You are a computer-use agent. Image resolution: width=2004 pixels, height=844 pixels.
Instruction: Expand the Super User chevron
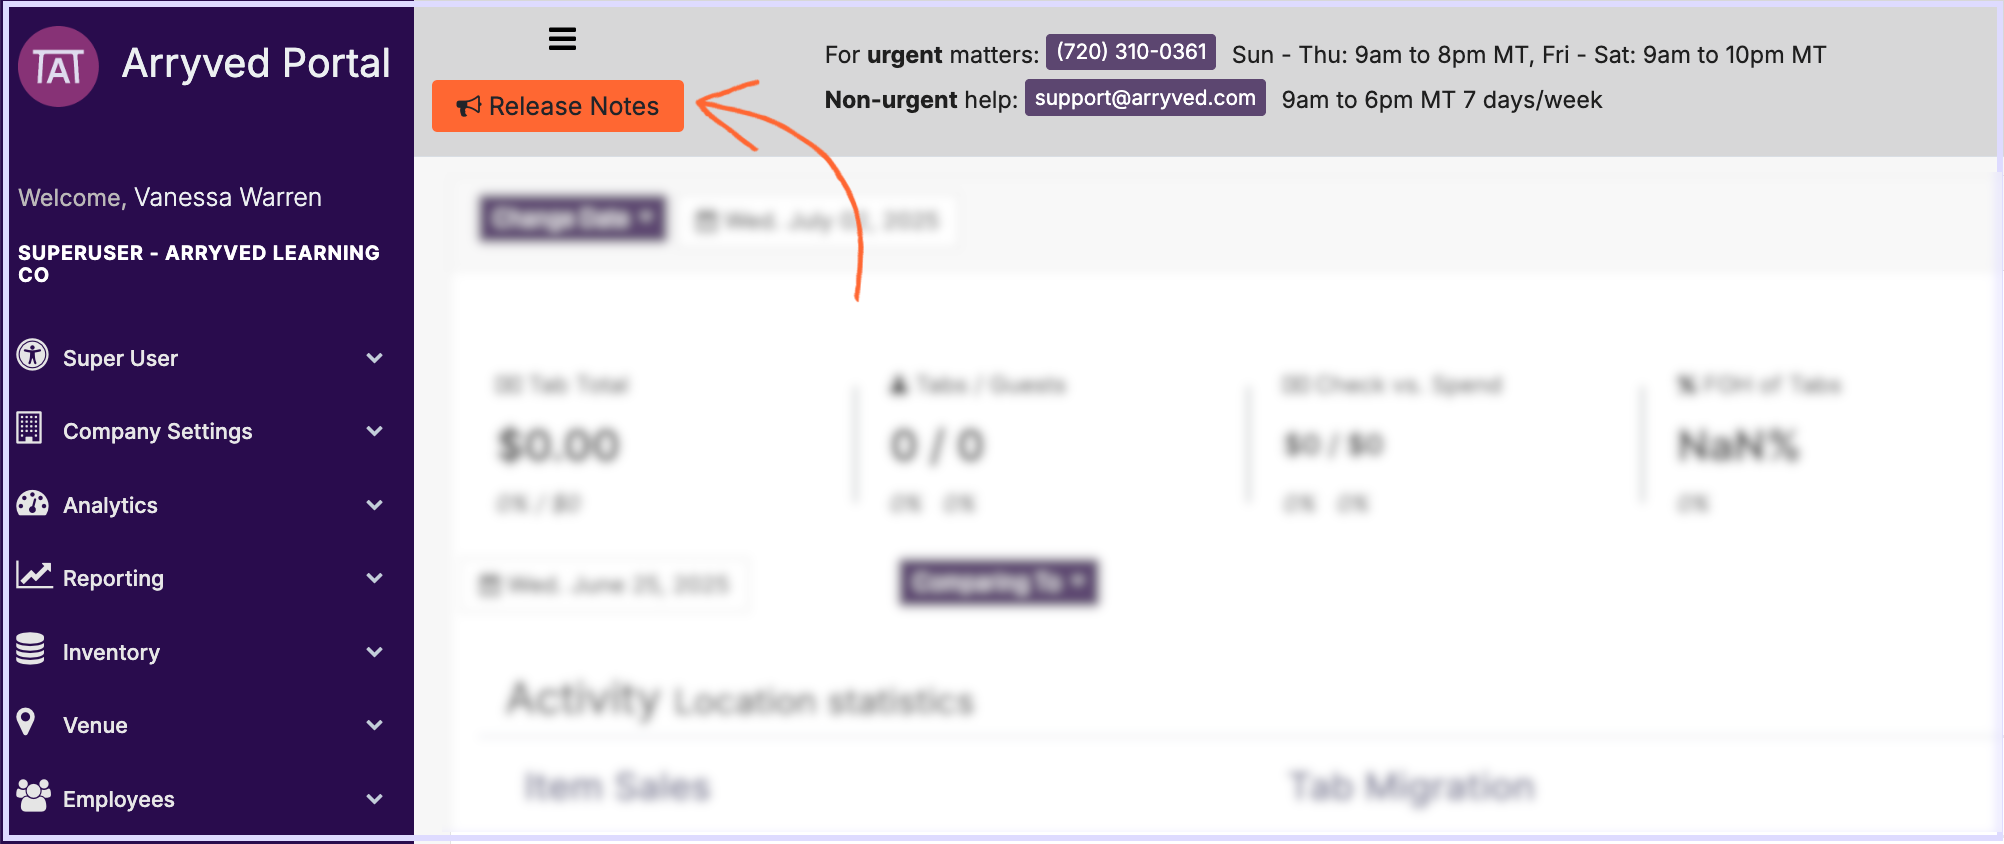375,358
